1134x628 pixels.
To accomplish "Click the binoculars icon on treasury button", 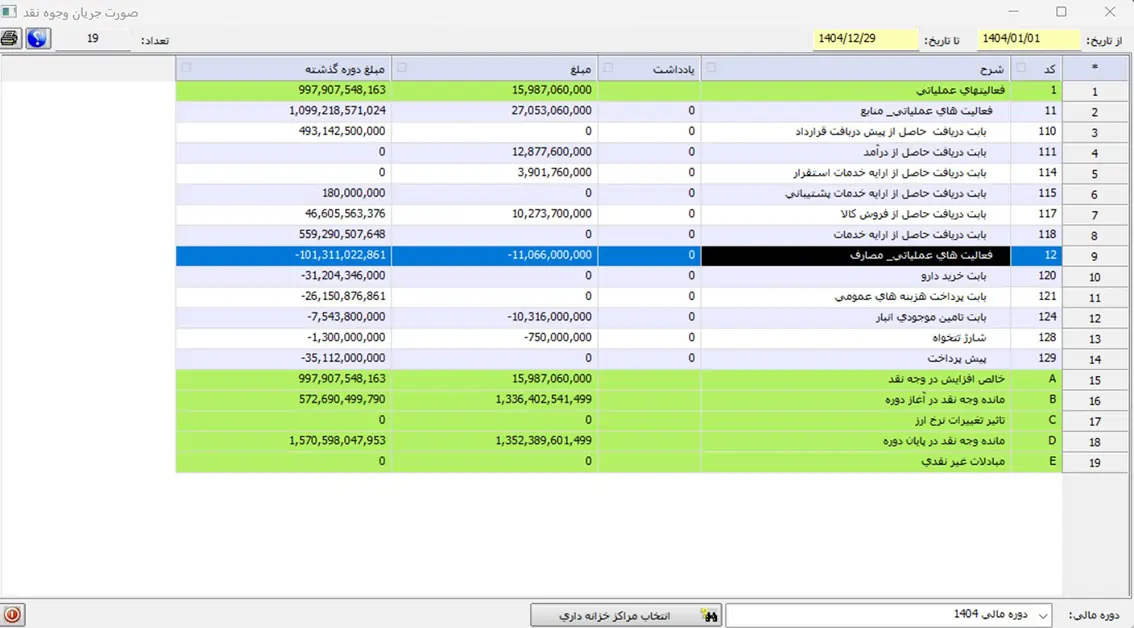I will pos(710,616).
